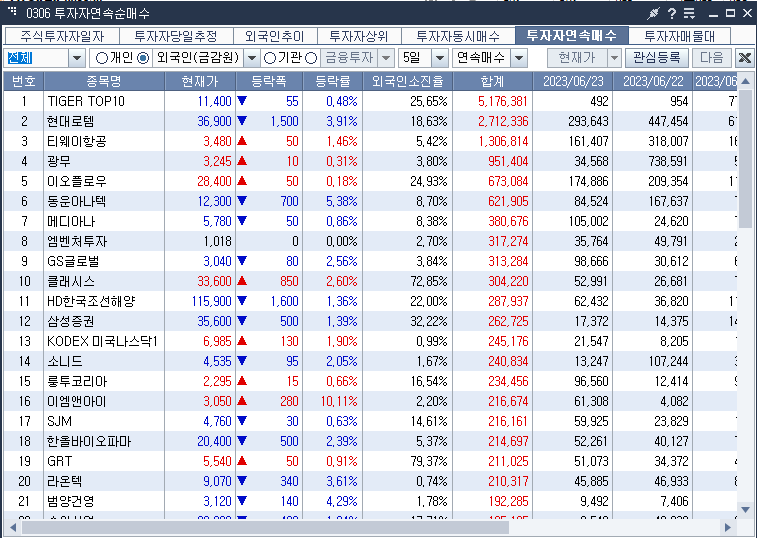Screen dimensions: 757x538
Task: Select the 클래시스 stock name
Action: pos(70,281)
